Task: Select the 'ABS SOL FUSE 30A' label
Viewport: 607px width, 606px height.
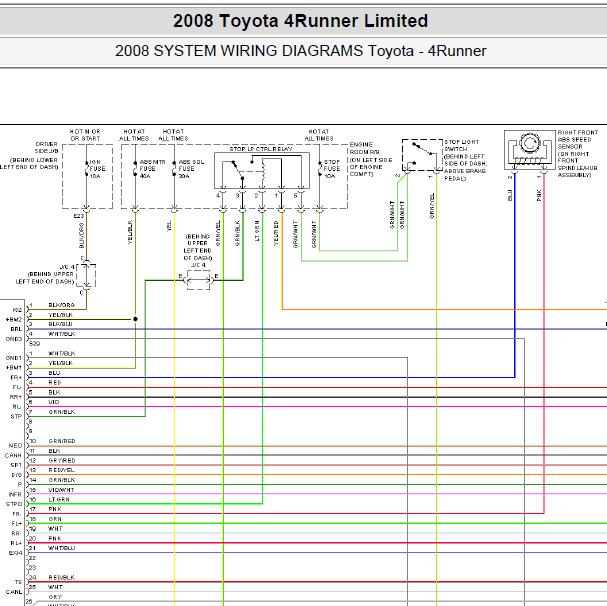Action: coord(191,169)
